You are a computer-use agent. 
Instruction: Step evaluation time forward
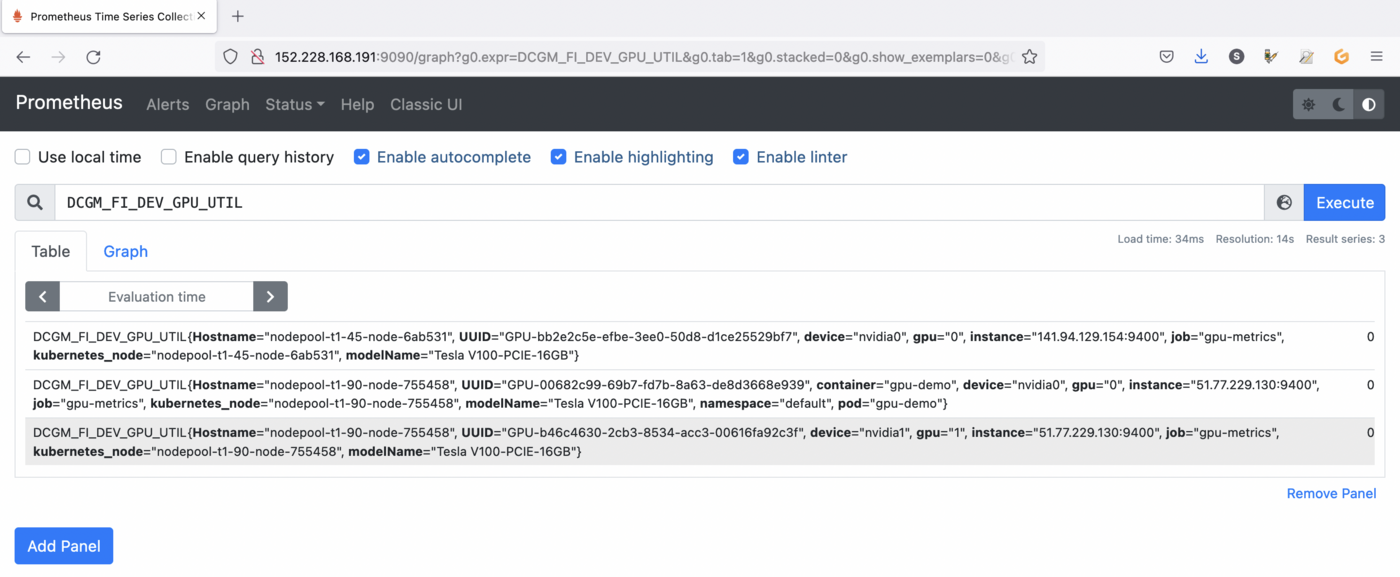coord(270,297)
